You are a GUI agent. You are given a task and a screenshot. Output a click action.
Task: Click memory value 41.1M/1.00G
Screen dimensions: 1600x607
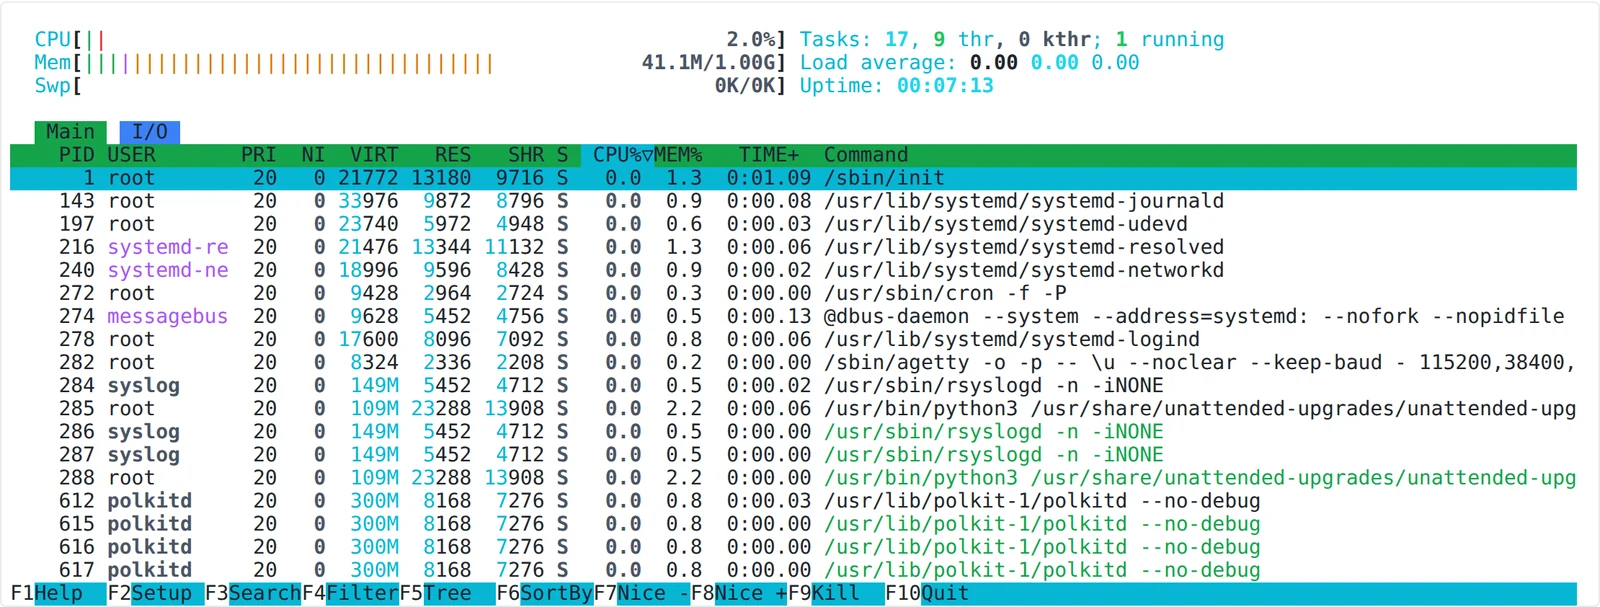(708, 63)
